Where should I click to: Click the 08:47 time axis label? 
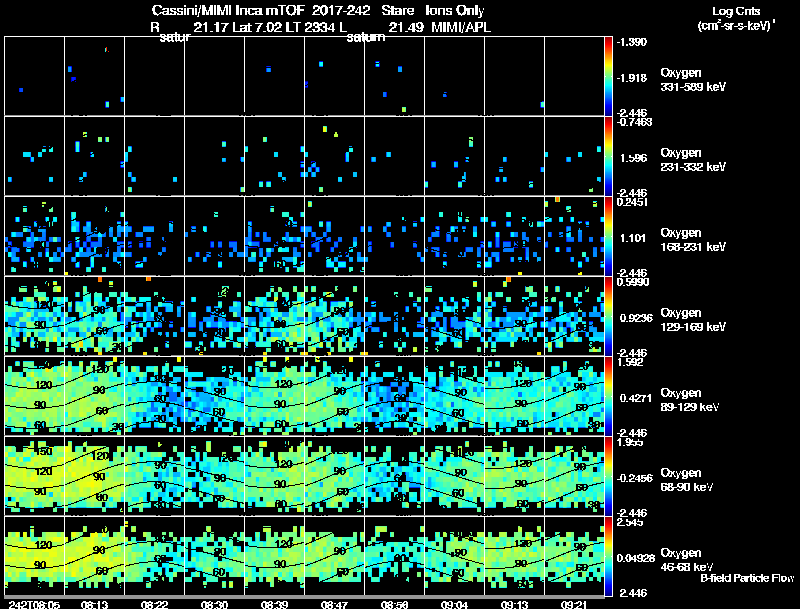334,605
